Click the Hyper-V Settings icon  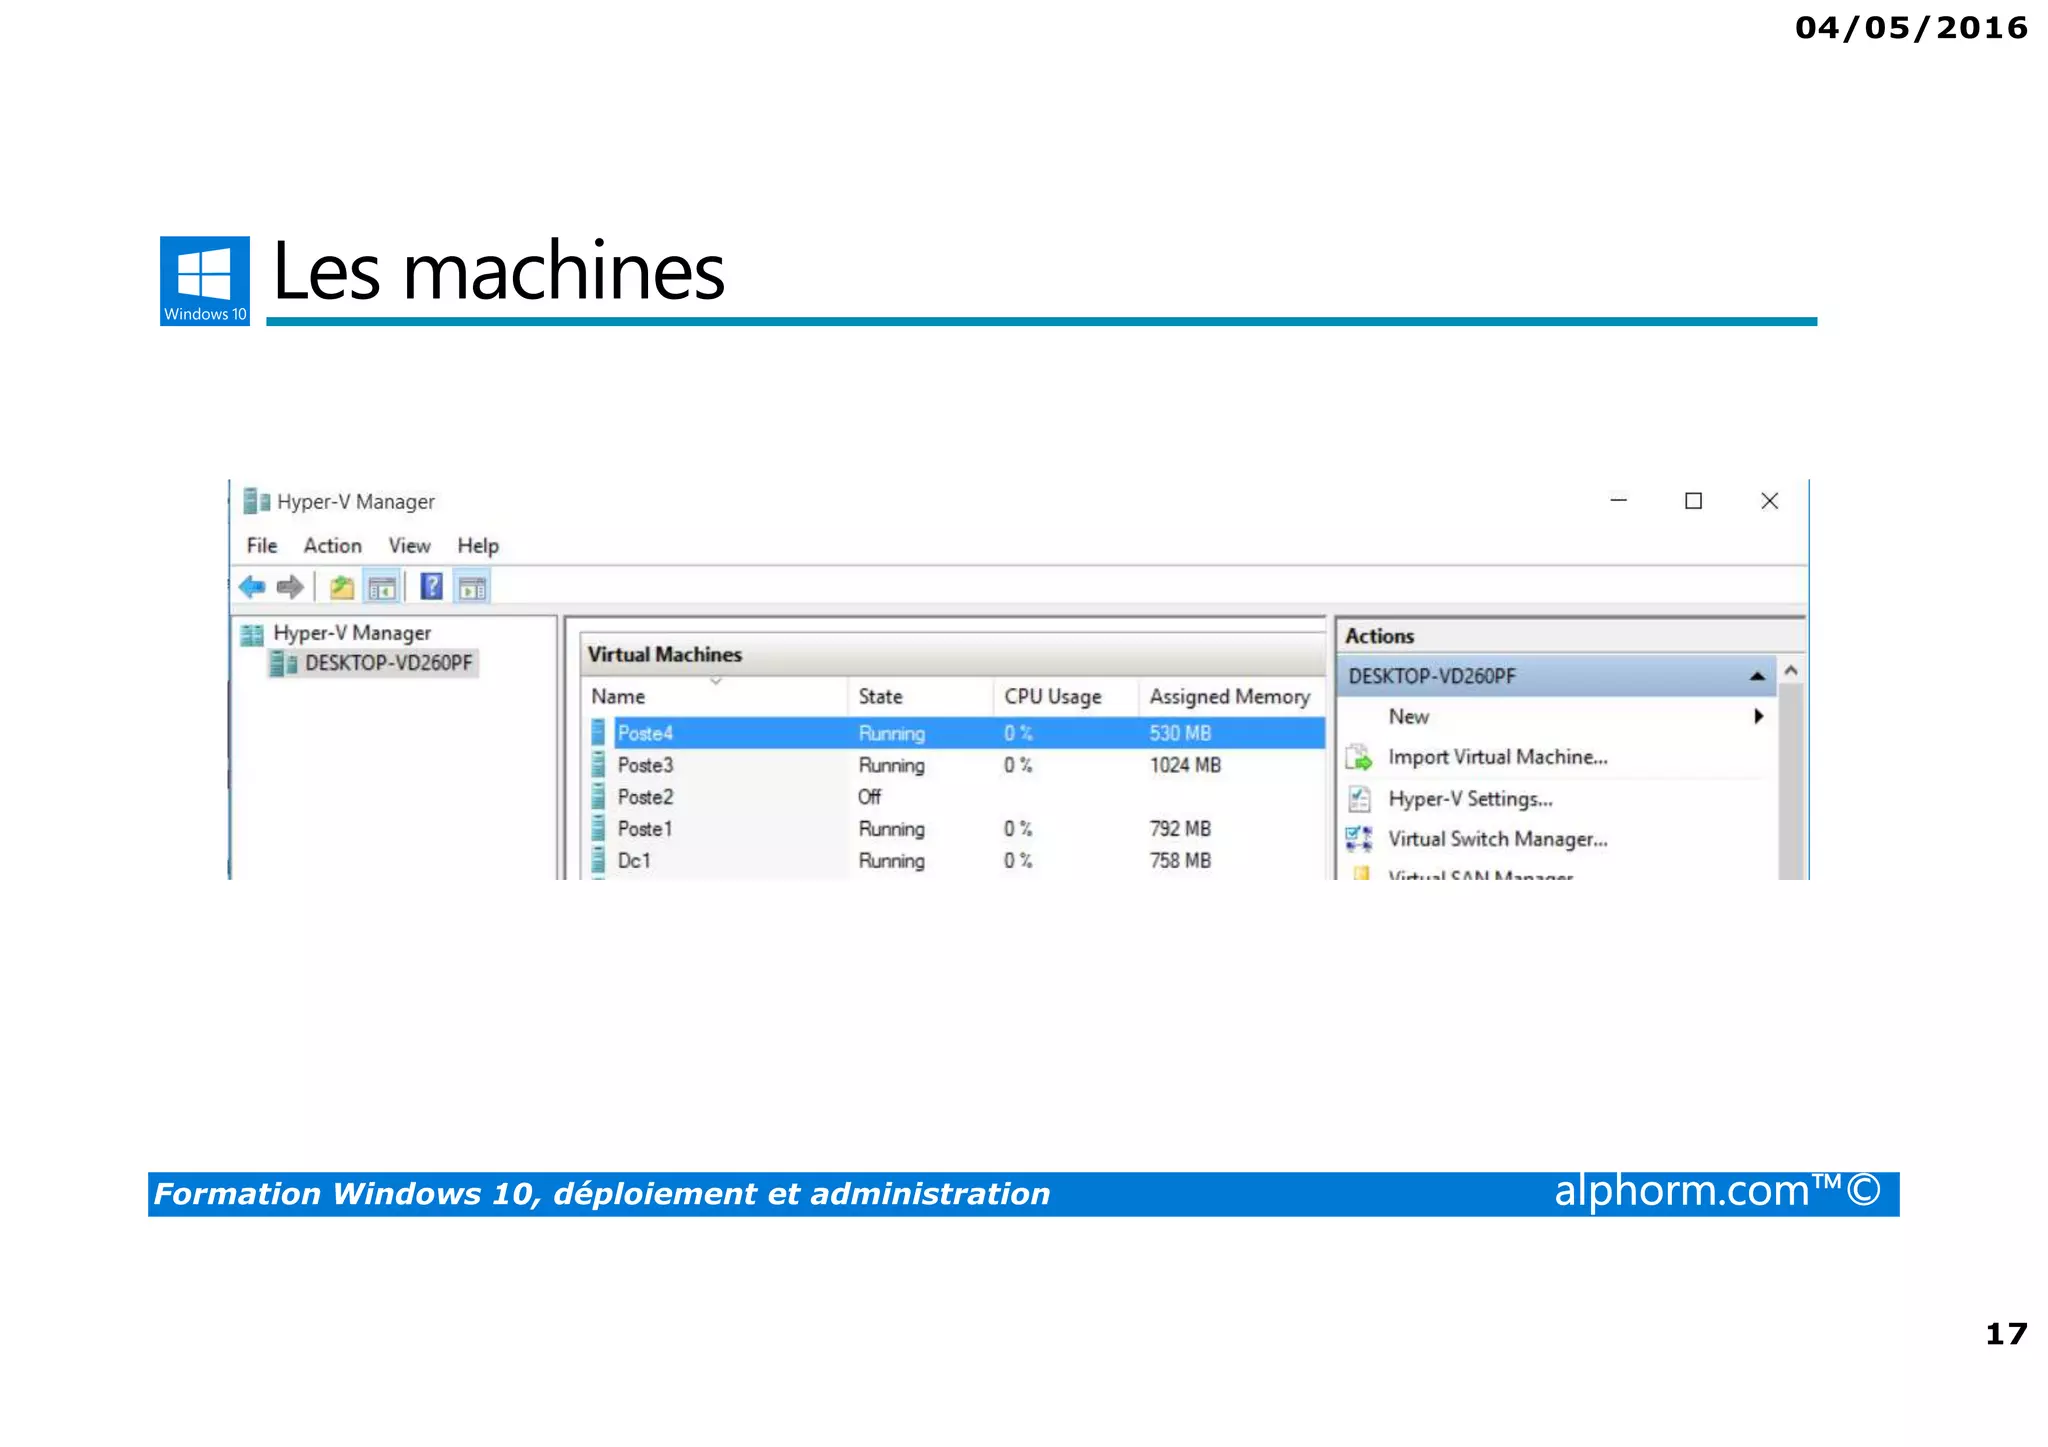click(1359, 799)
